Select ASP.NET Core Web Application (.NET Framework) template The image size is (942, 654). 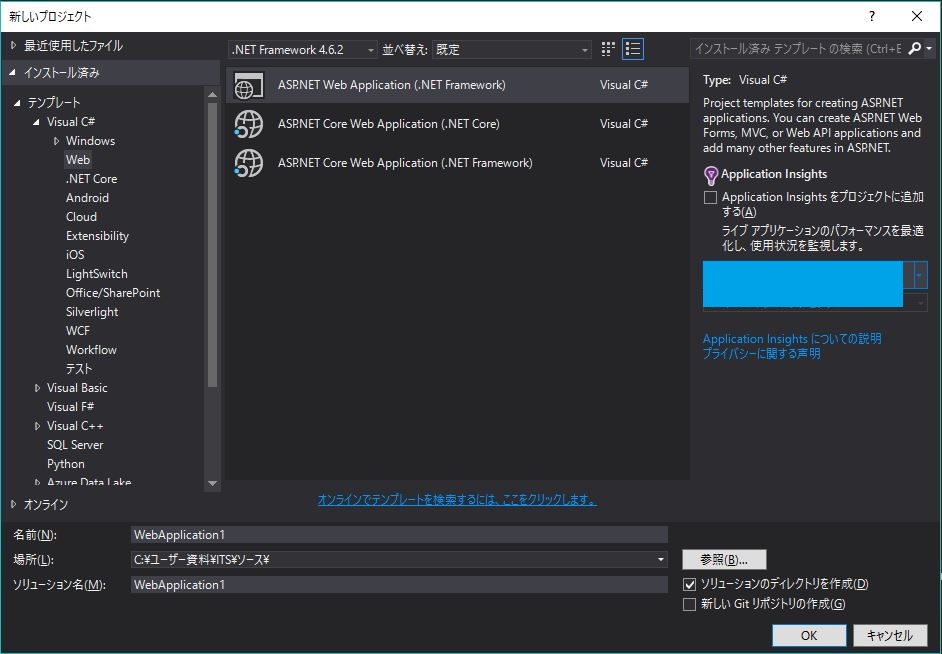pyautogui.click(x=457, y=163)
